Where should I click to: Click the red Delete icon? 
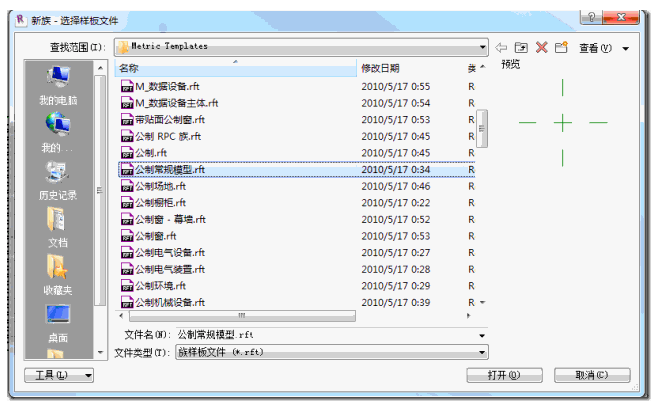point(541,47)
